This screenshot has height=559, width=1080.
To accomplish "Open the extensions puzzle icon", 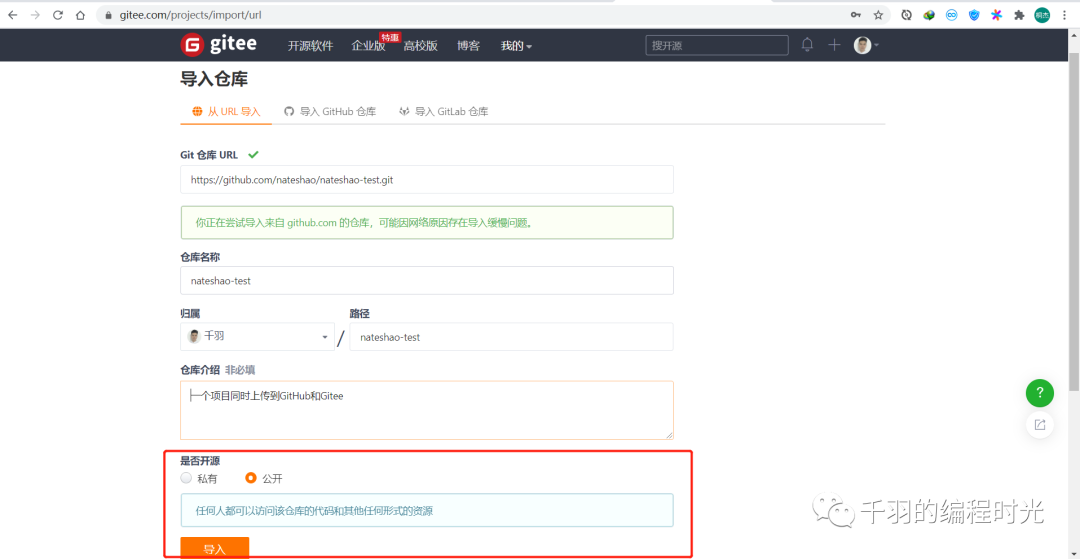I will pos(1019,14).
